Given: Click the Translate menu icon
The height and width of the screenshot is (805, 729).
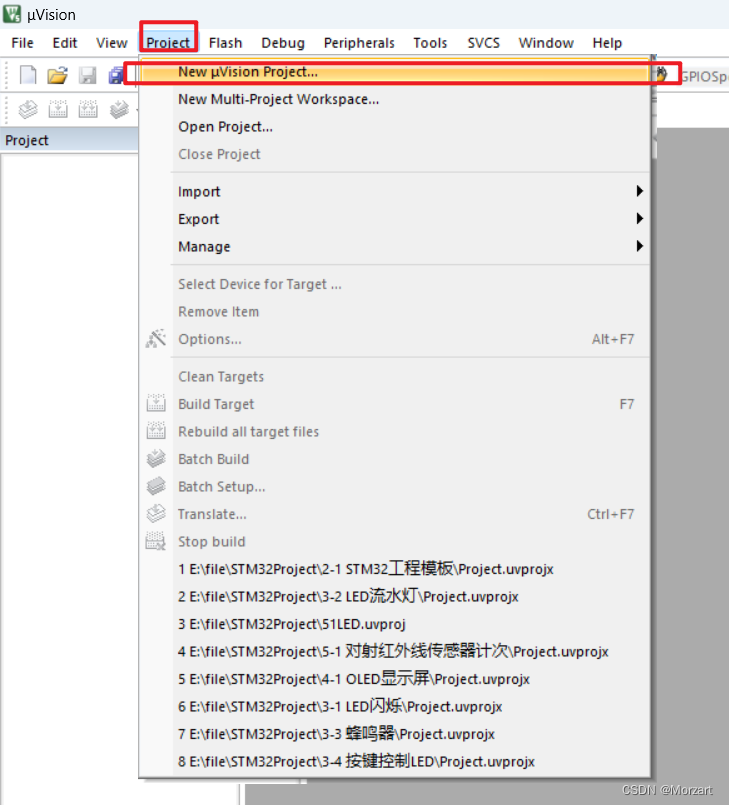Looking at the screenshot, I should coord(156,513).
